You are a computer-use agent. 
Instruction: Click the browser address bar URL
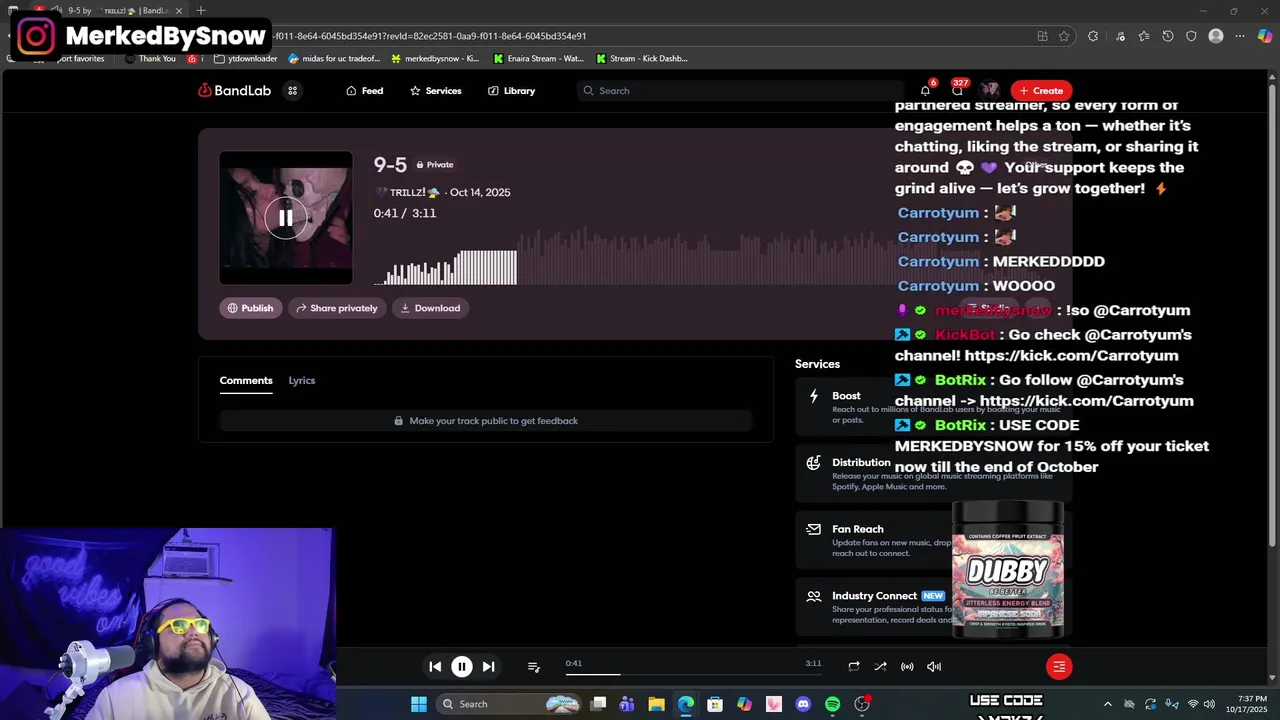click(430, 36)
